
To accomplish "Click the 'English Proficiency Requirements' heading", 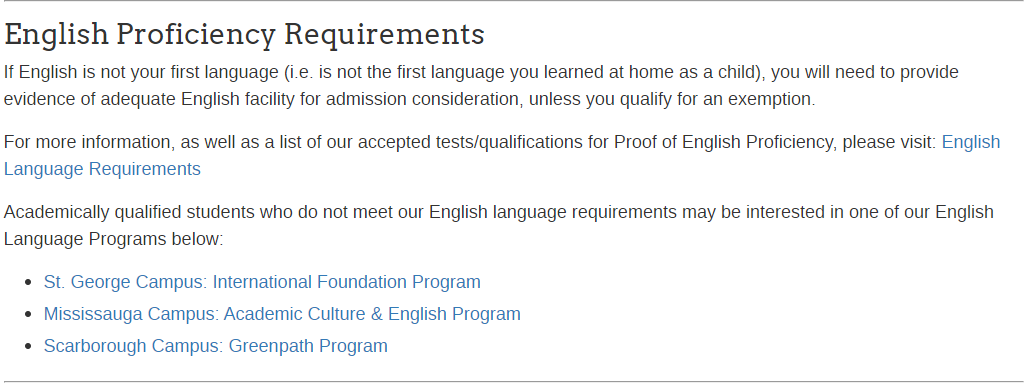I will (244, 35).
